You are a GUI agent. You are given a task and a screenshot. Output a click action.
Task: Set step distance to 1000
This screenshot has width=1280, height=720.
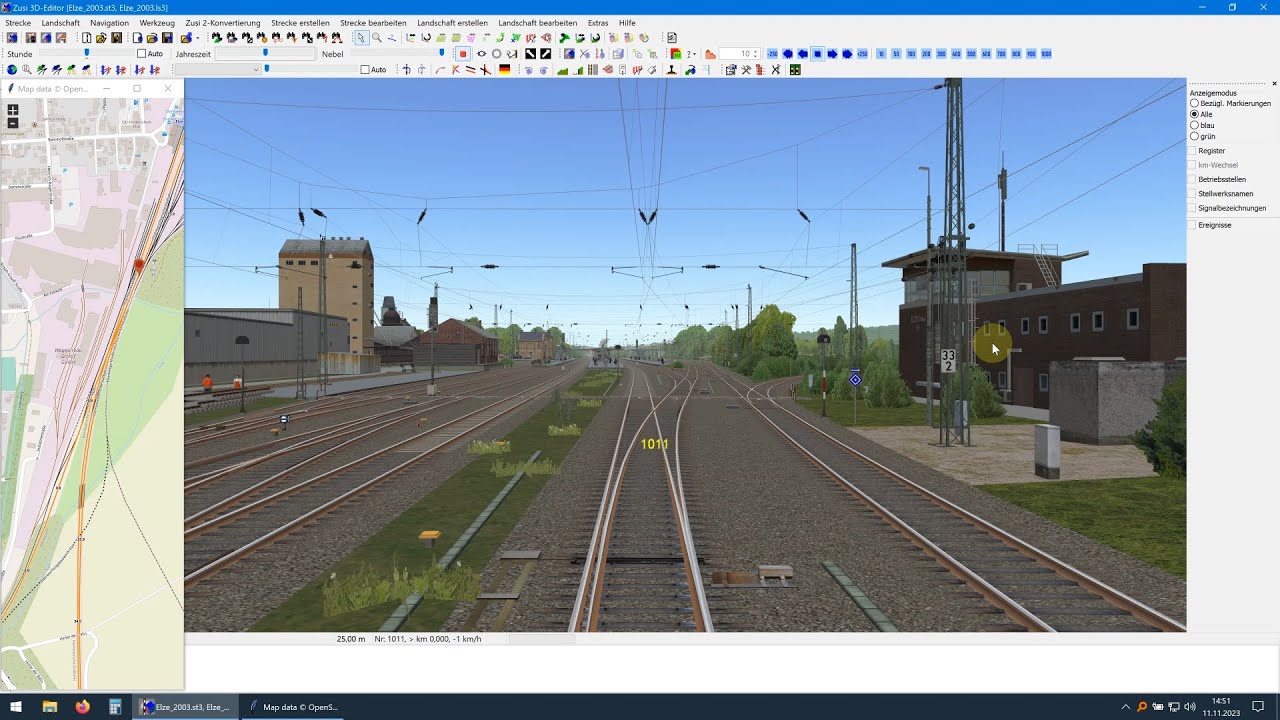1046,54
